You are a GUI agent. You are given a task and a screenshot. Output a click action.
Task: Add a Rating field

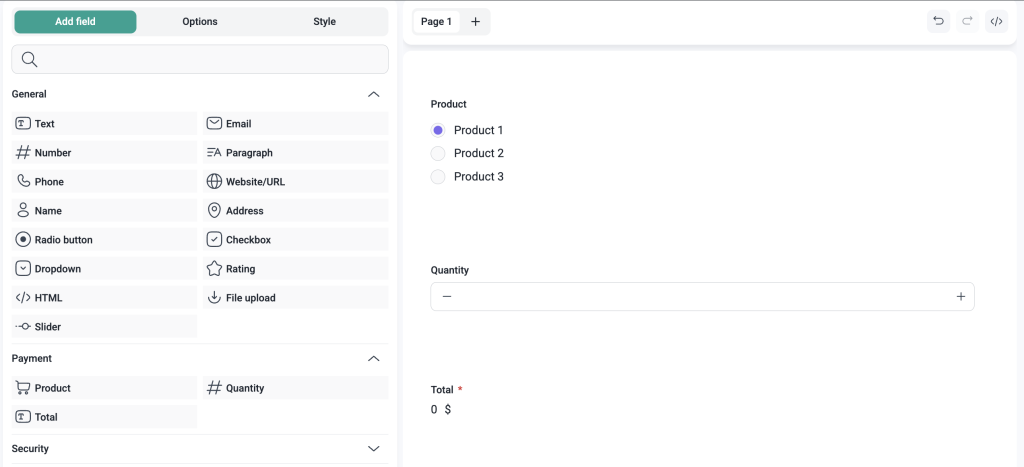point(295,268)
